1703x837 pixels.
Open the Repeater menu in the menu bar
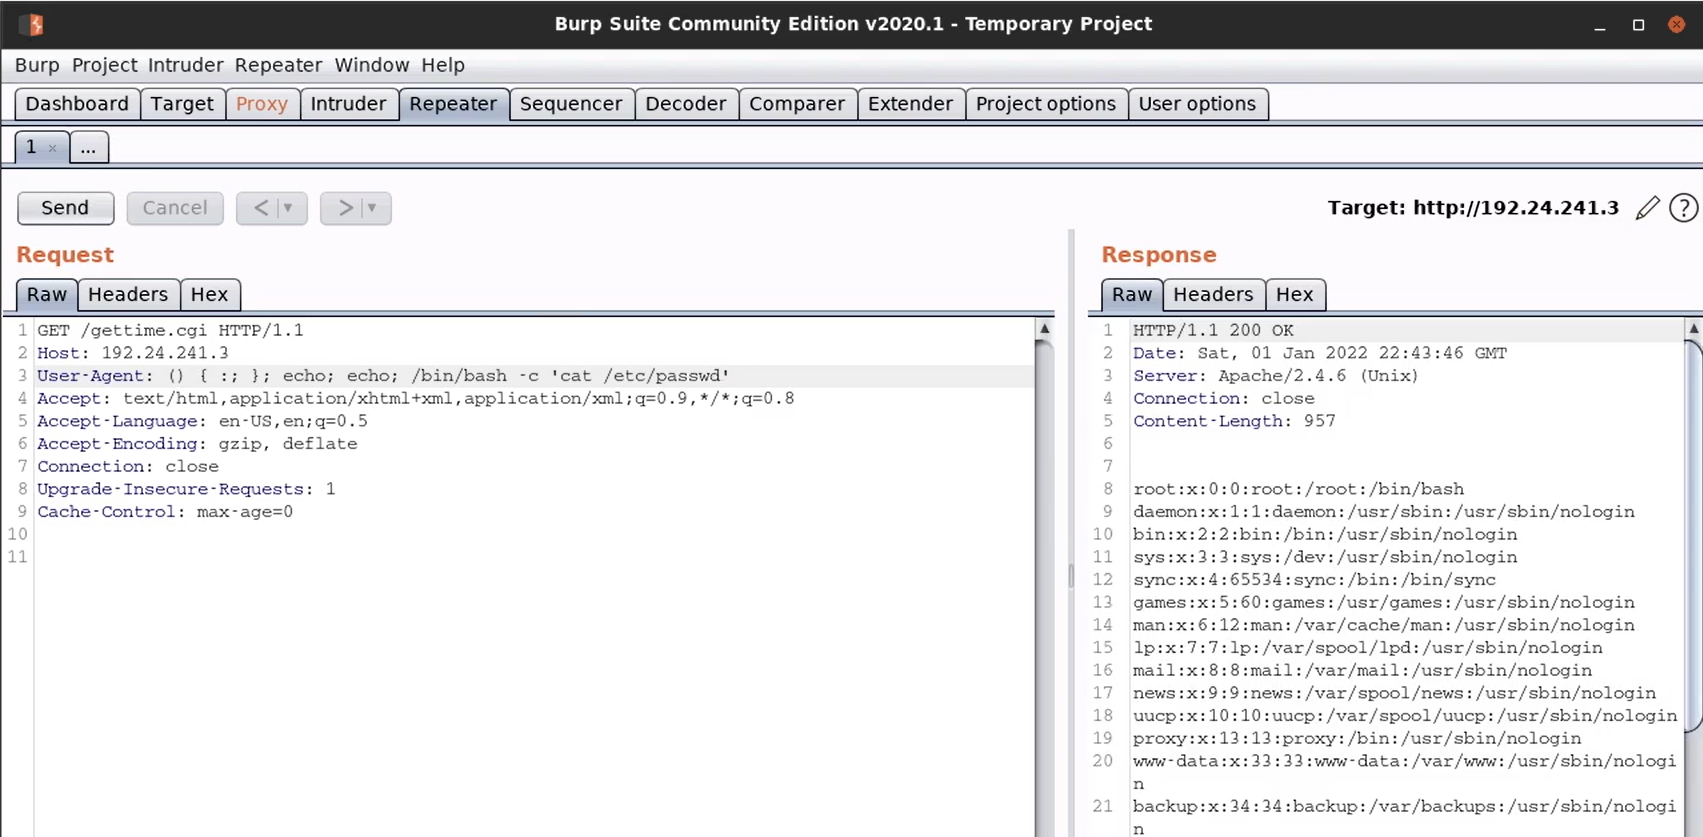click(x=278, y=65)
